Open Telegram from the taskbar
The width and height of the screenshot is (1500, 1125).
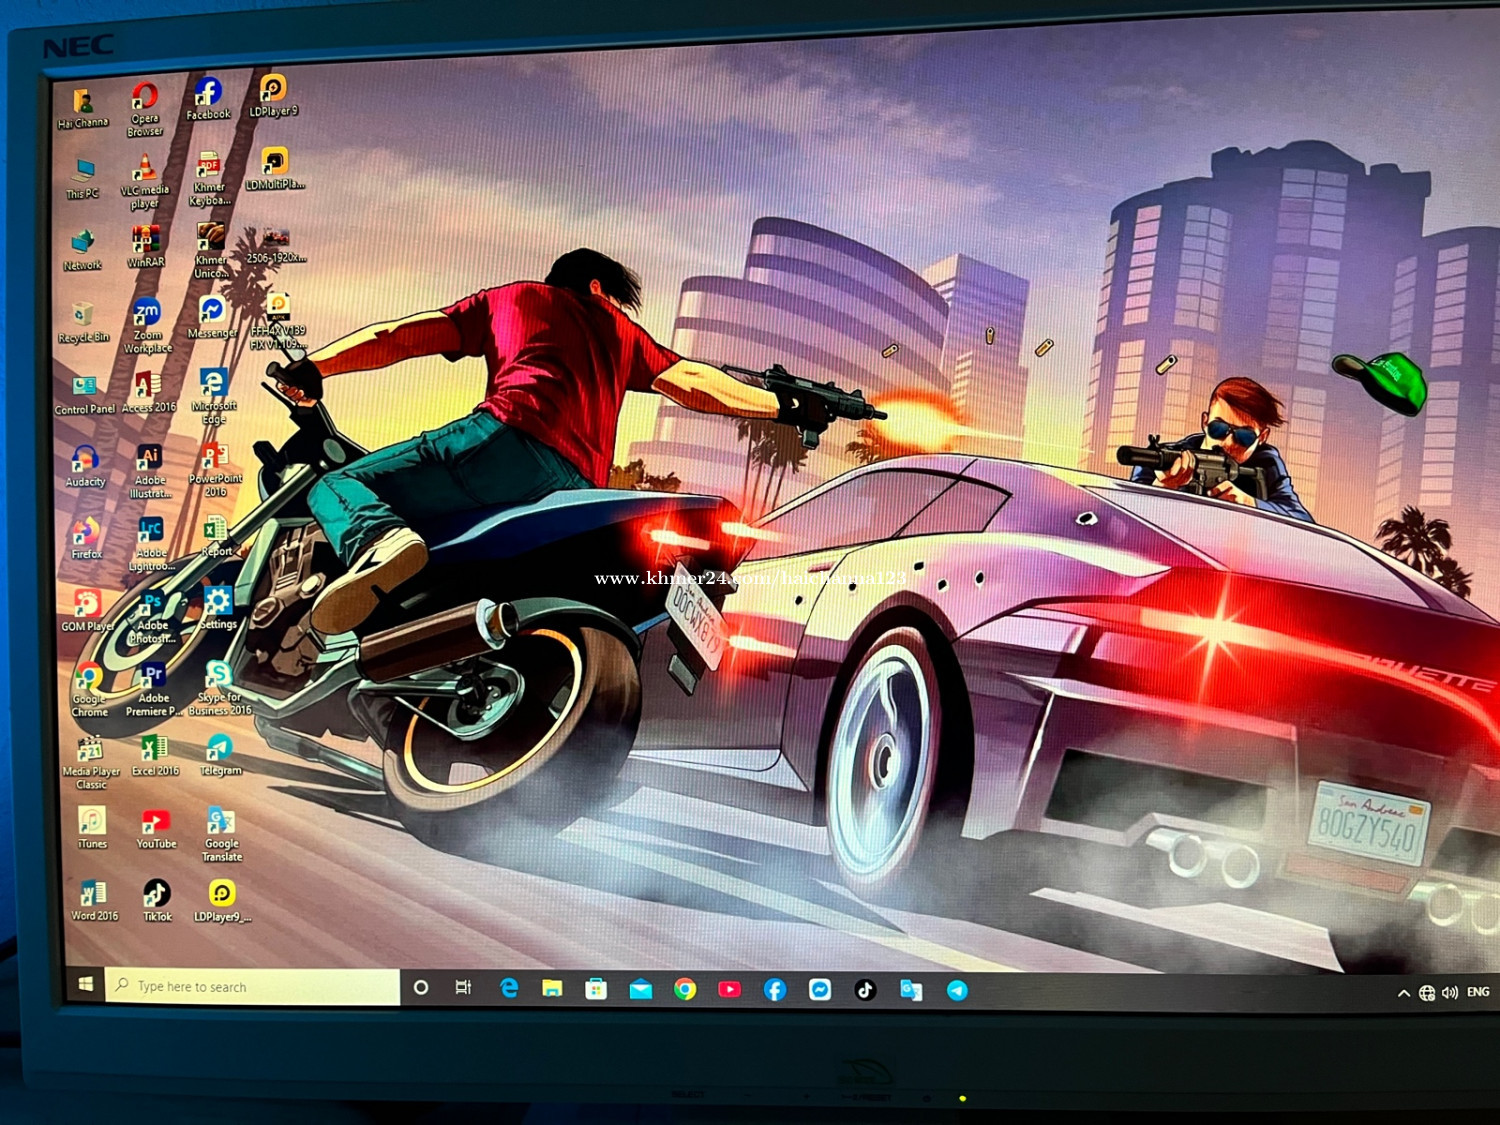point(957,990)
